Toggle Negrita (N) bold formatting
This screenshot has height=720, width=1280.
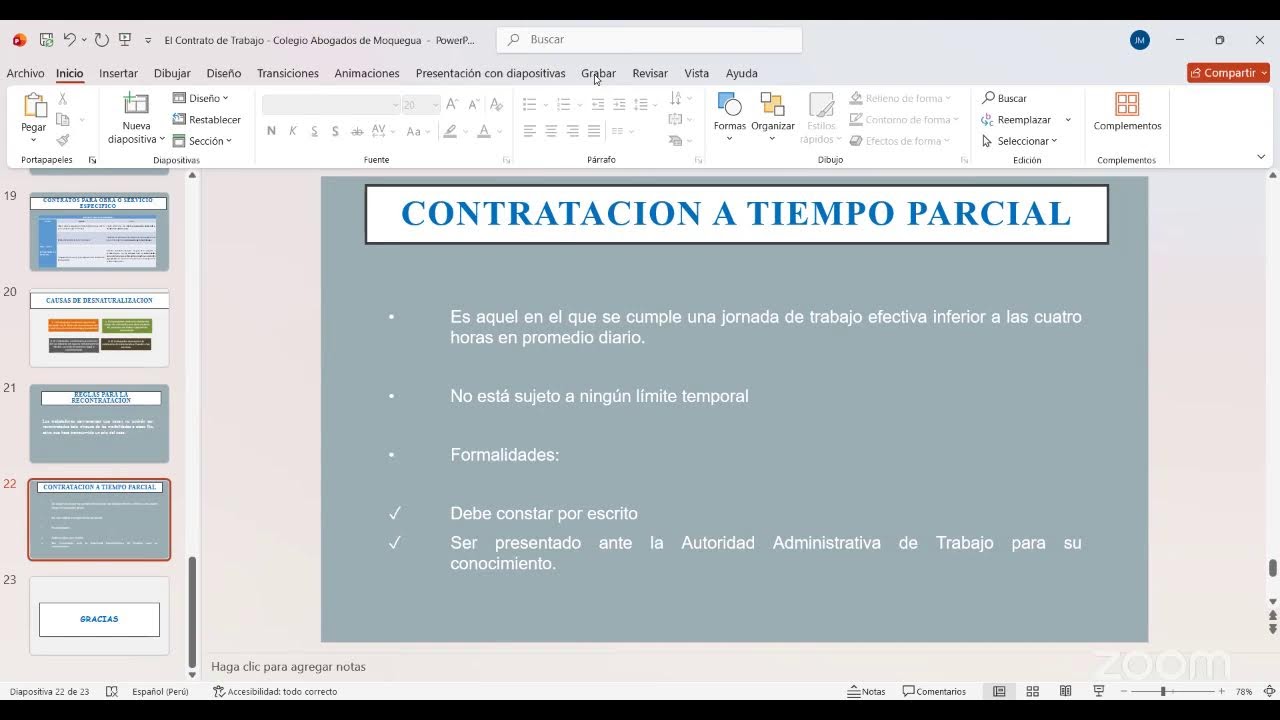click(271, 131)
